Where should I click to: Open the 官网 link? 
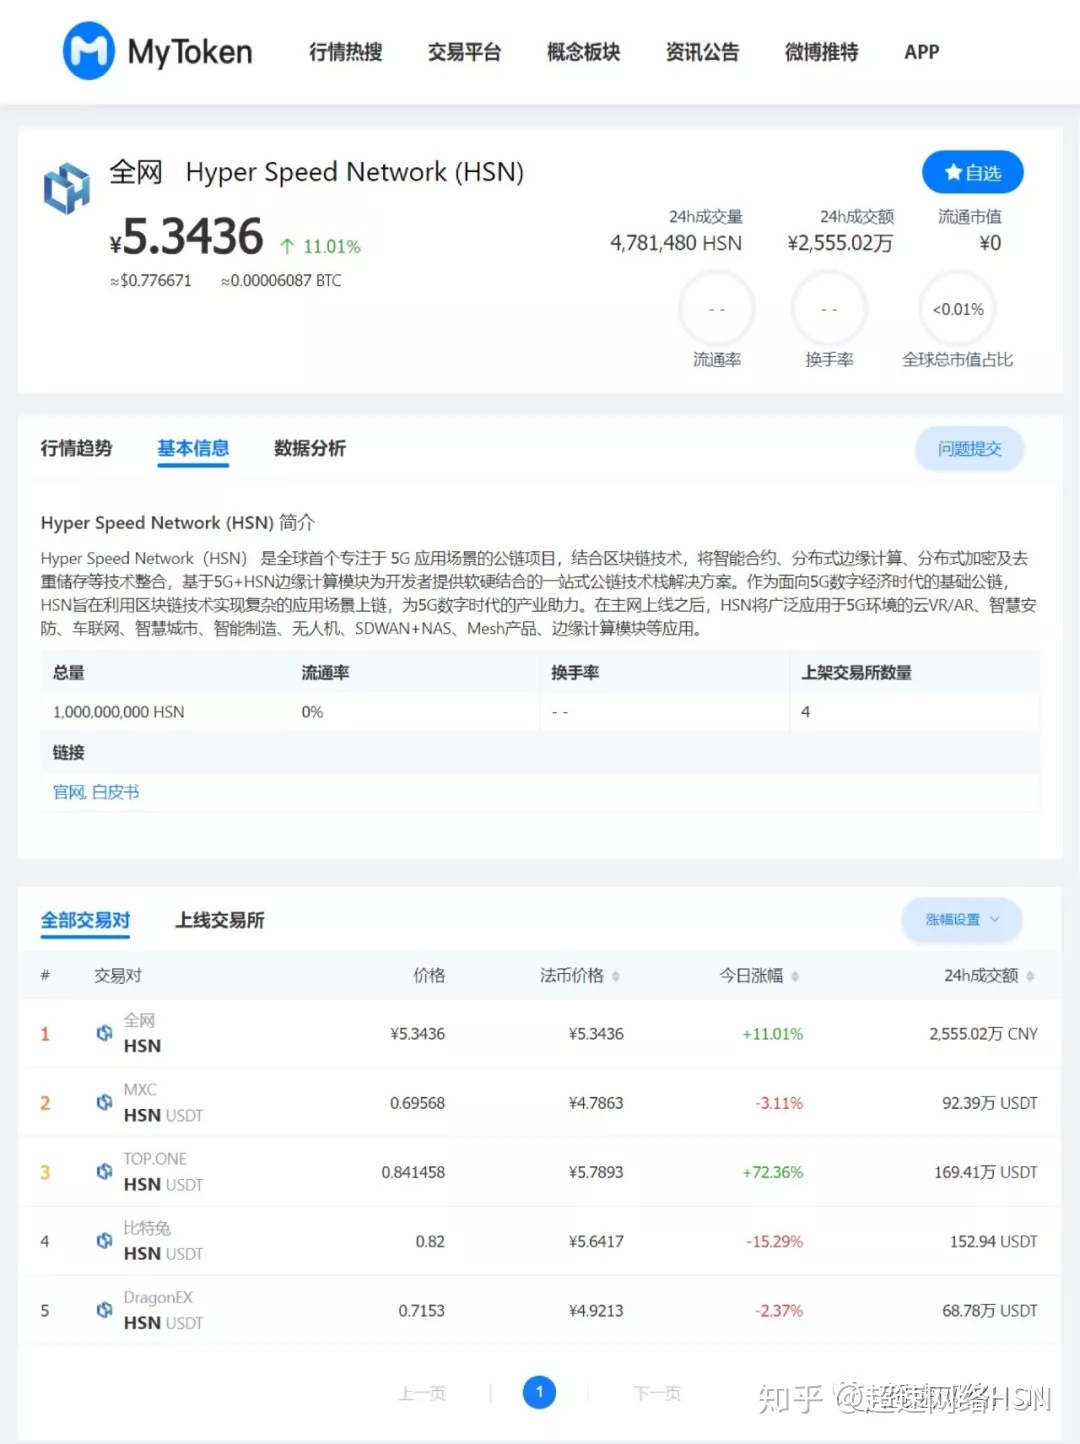coord(68,792)
